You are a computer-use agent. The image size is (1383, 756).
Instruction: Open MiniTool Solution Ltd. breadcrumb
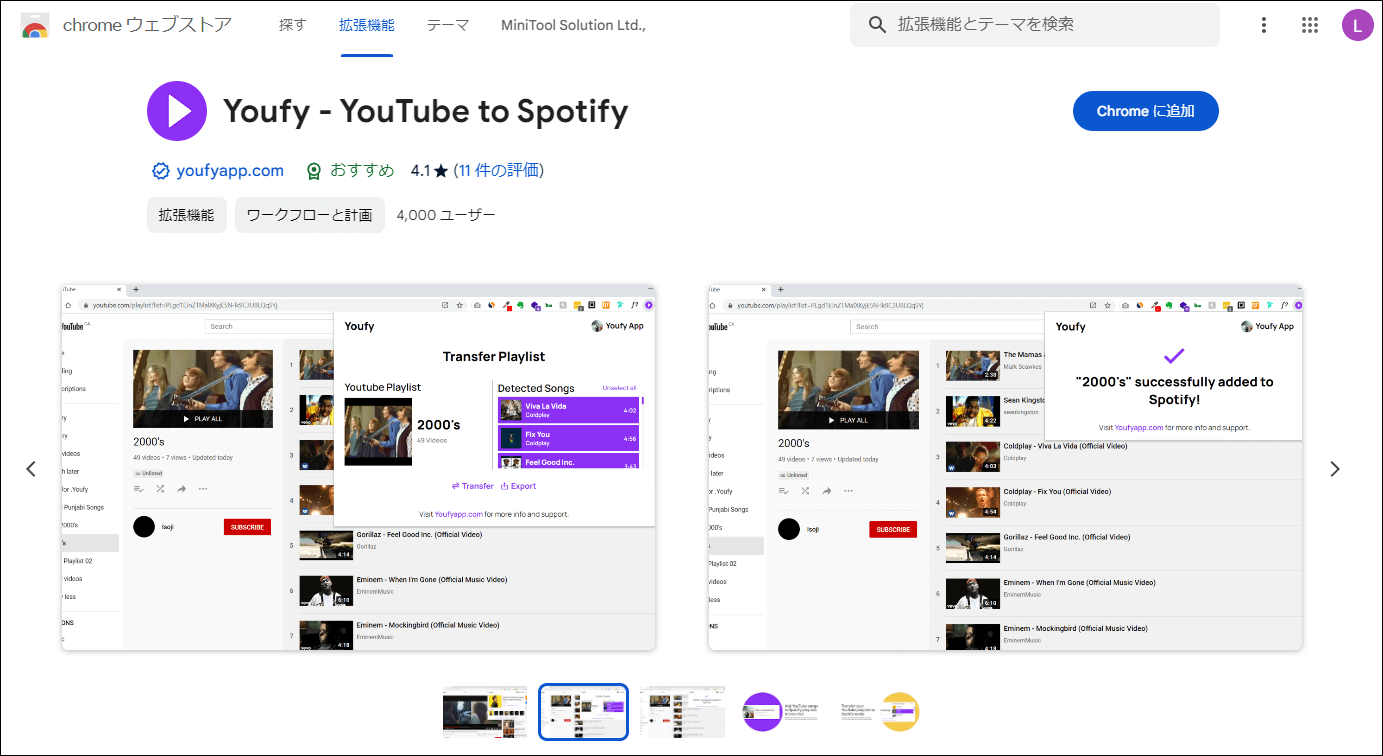[574, 25]
